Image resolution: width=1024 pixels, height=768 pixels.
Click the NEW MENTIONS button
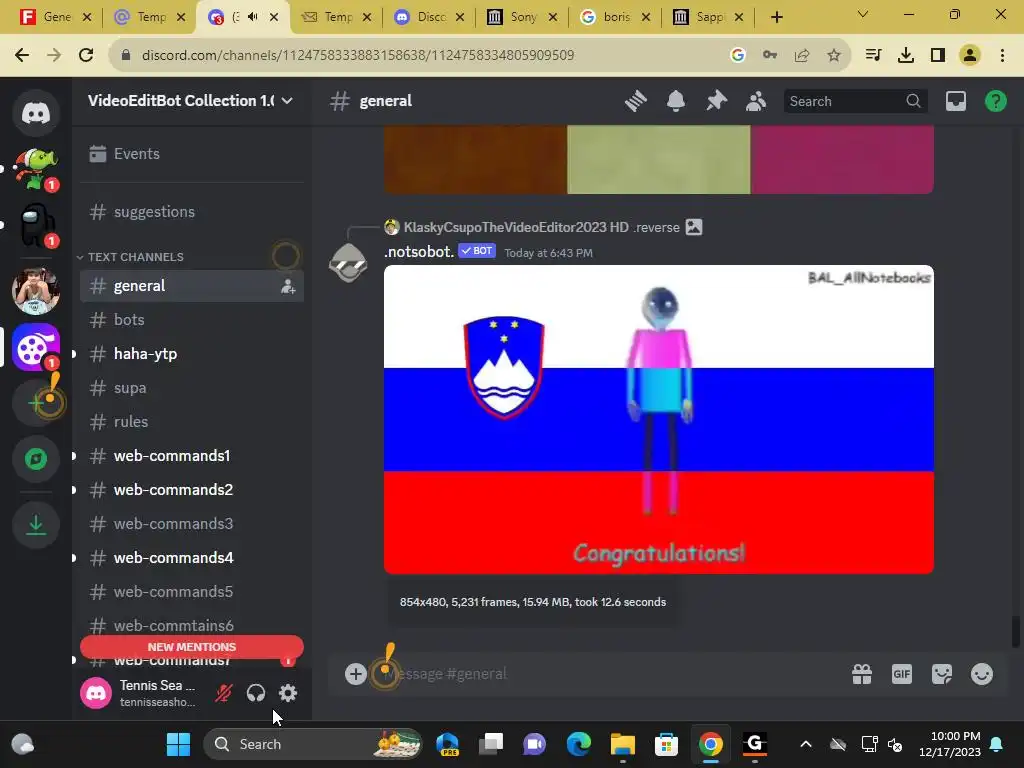(x=191, y=647)
